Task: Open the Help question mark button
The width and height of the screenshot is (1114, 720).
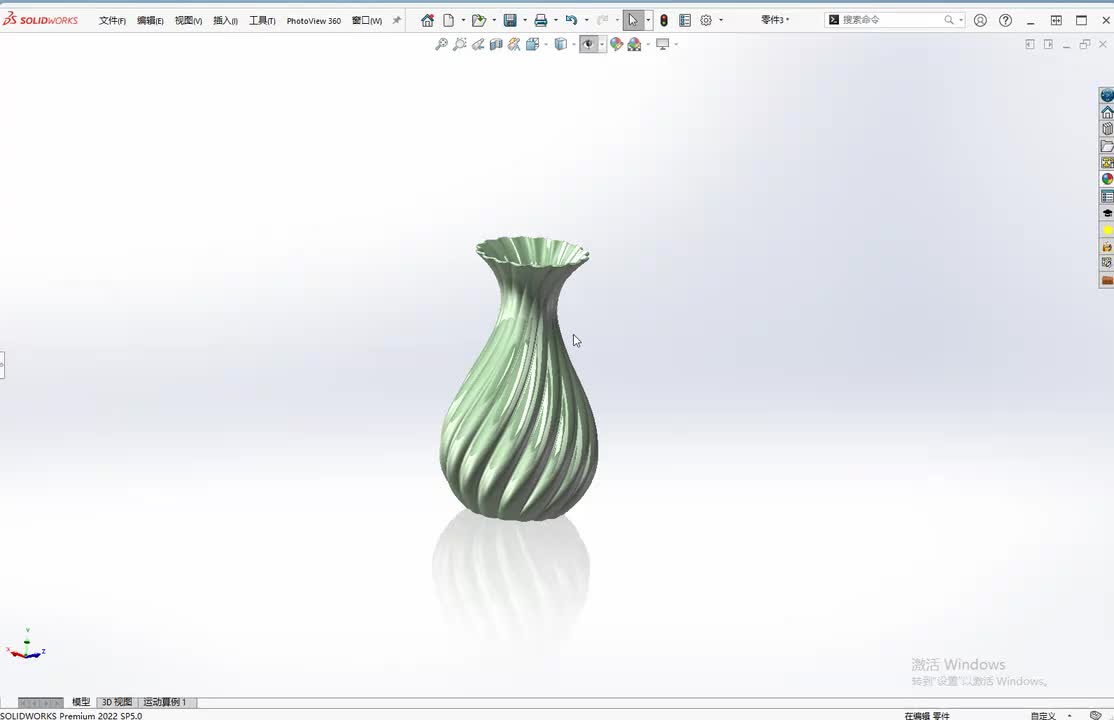Action: tap(1005, 21)
